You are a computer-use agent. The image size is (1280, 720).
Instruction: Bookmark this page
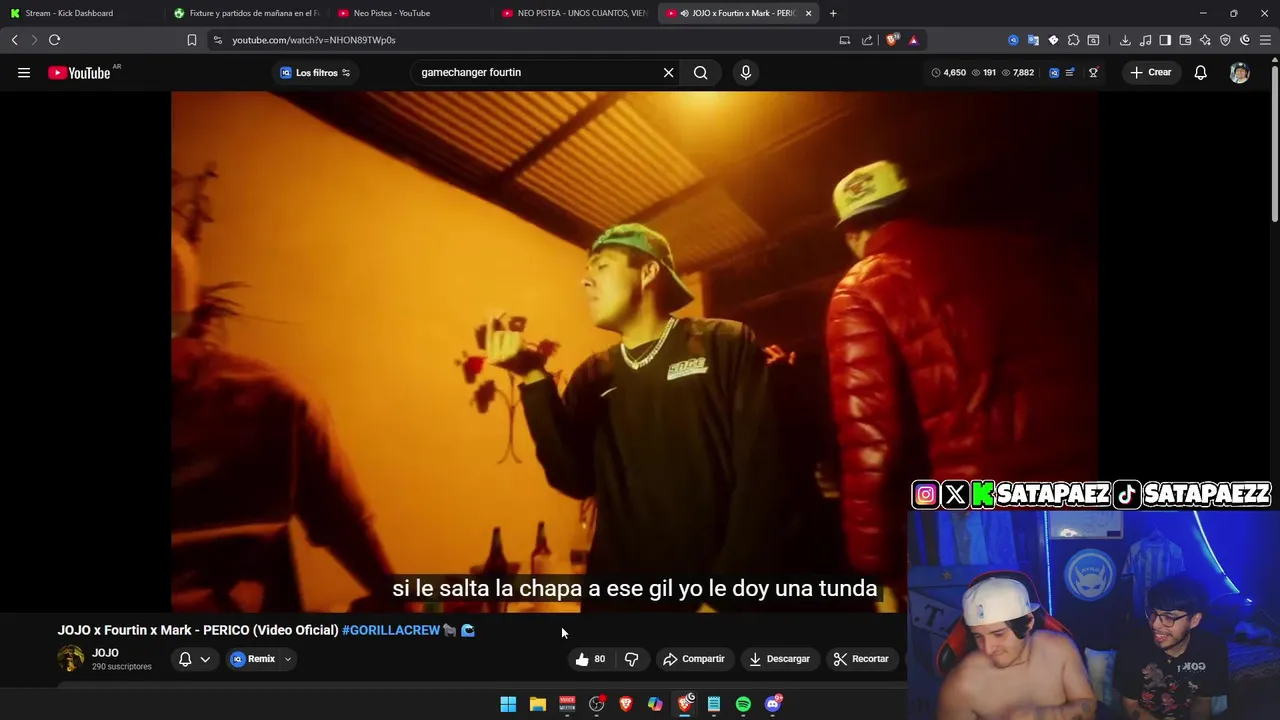(192, 40)
